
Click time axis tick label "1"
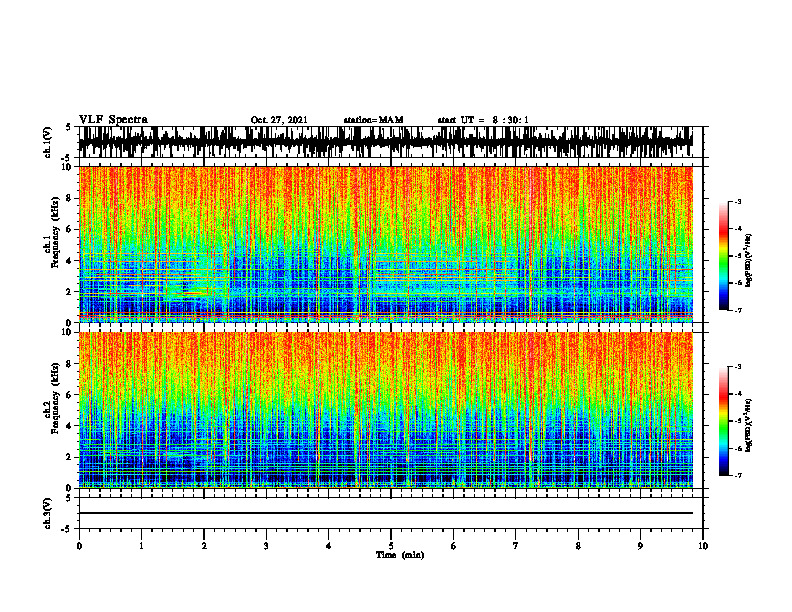coord(141,546)
